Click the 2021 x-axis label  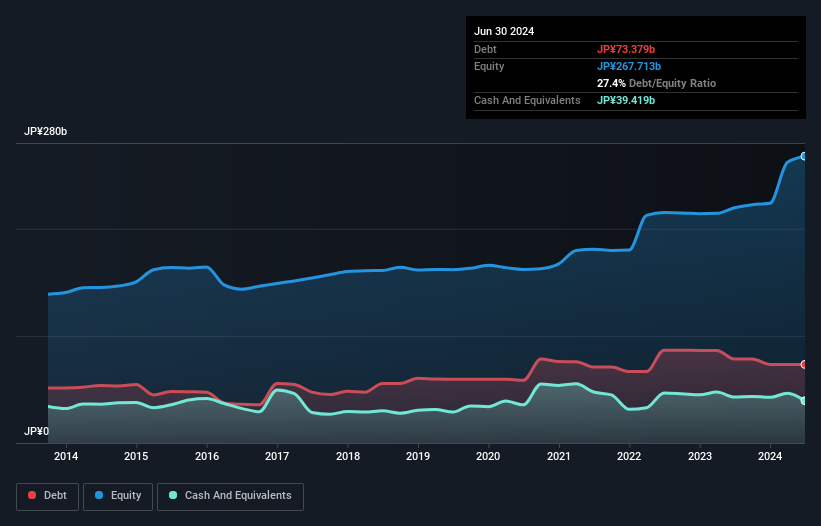tap(559, 456)
